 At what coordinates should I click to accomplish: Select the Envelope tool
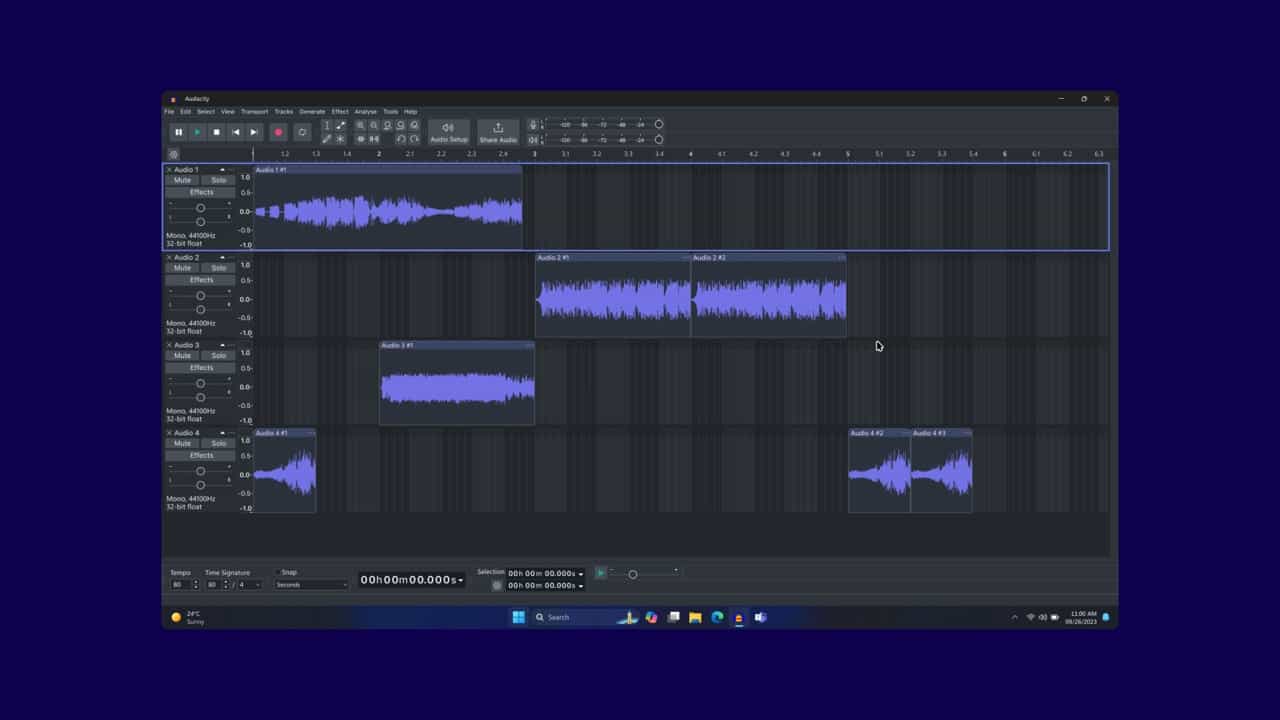tap(341, 125)
